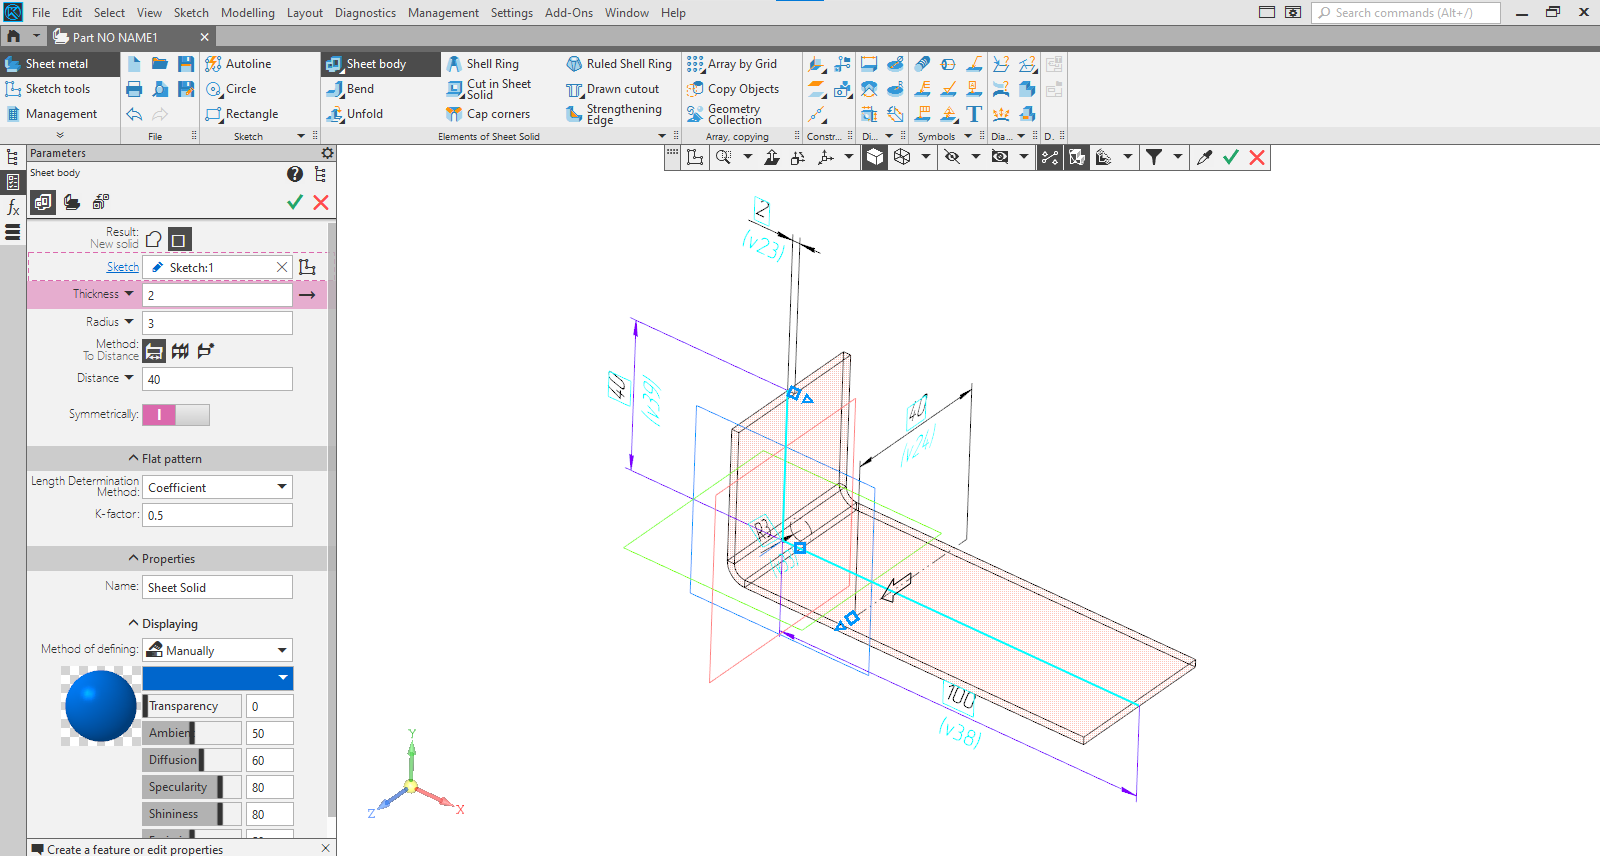The height and width of the screenshot is (856, 1600).
Task: Switch to Sketch tools toolset
Action: 58,89
